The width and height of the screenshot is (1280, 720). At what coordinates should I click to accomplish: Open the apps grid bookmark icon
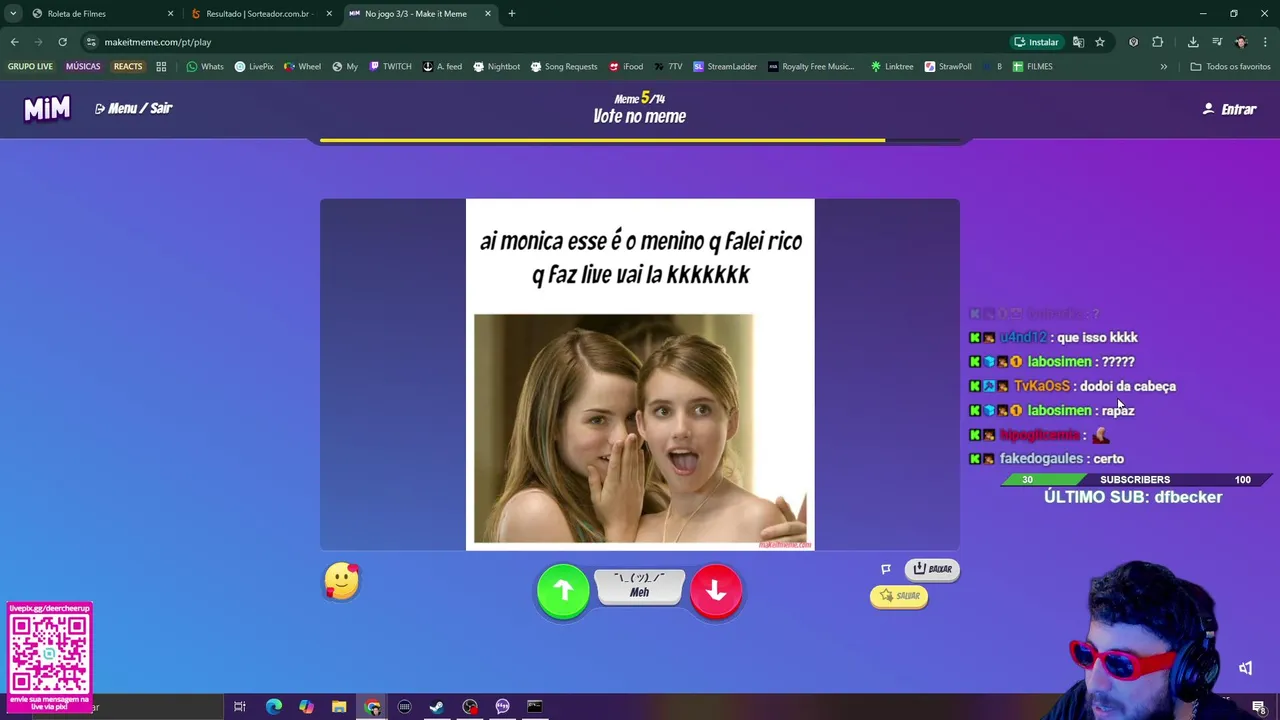point(161,67)
